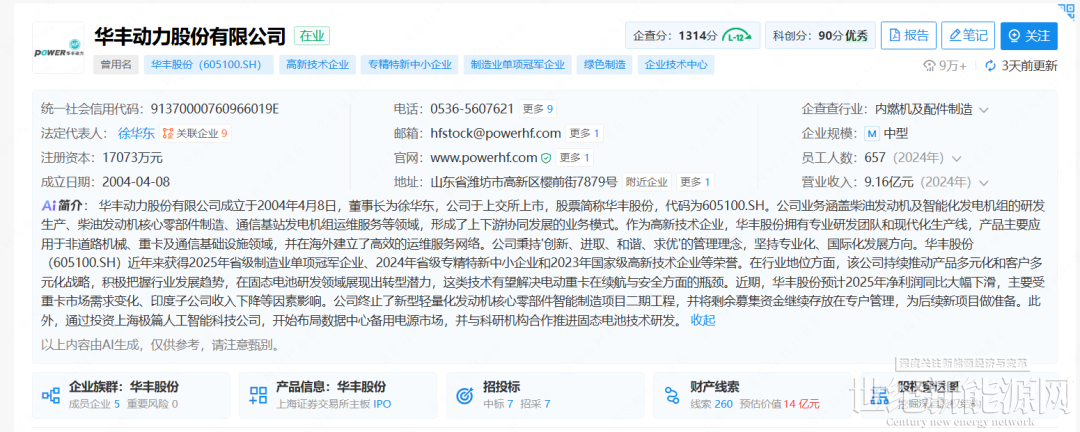Follow company with 关注 button

(1028, 36)
